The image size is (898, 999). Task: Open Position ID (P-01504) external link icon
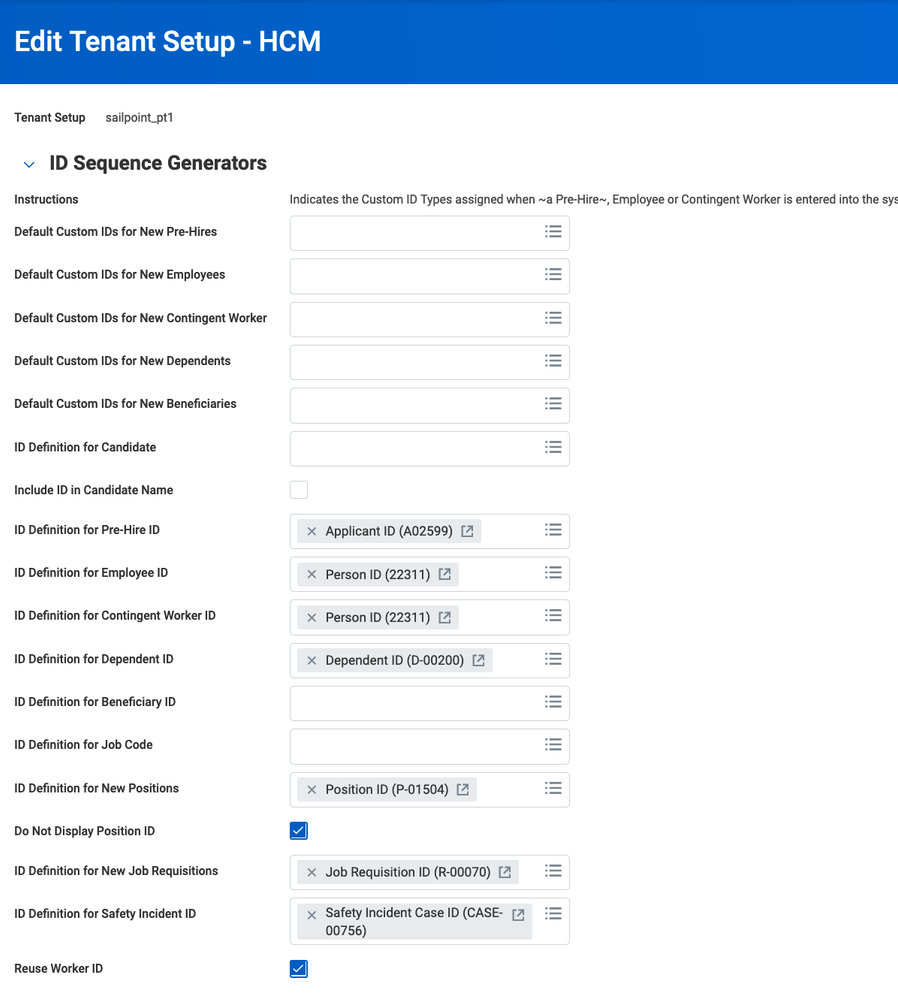(x=462, y=789)
